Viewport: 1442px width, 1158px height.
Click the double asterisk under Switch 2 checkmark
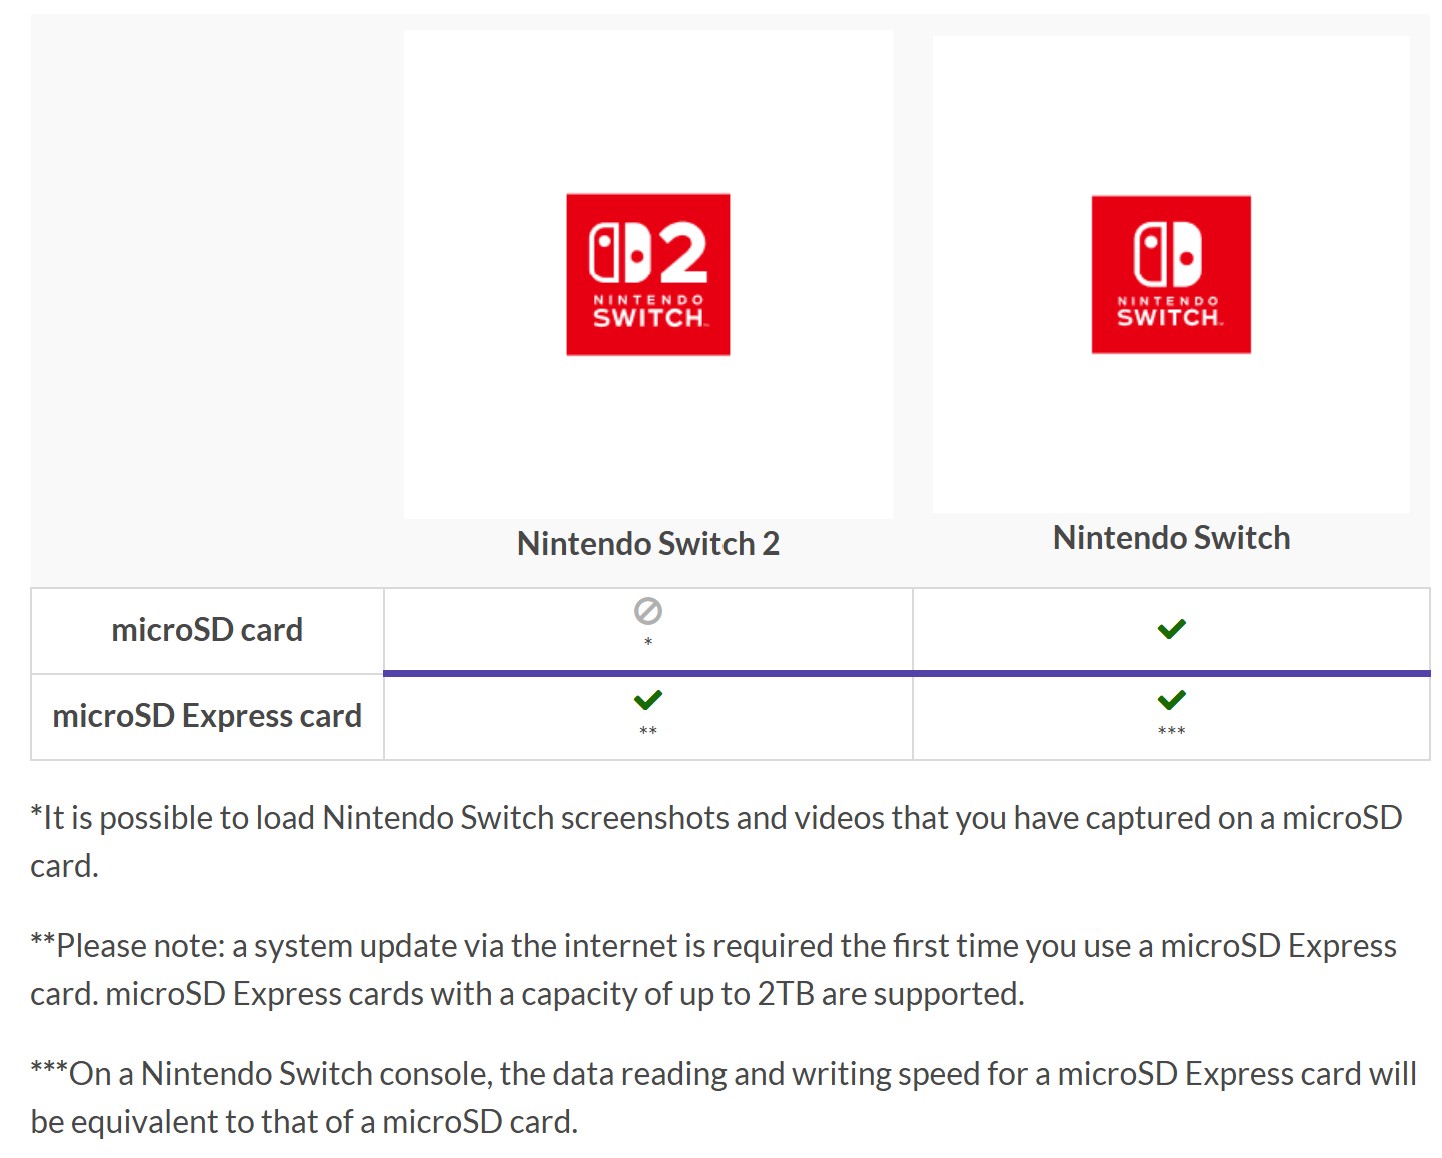tap(648, 732)
